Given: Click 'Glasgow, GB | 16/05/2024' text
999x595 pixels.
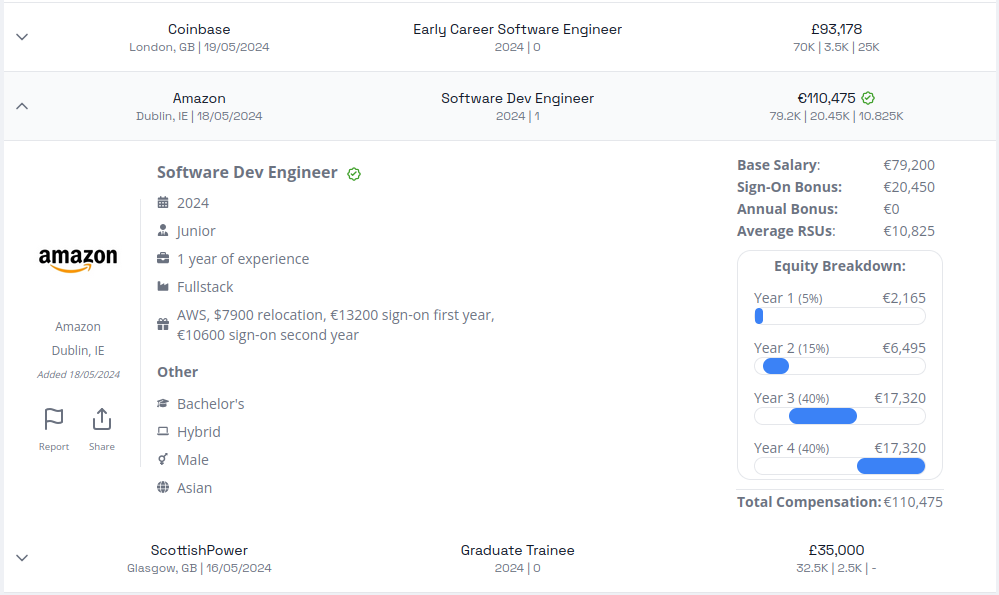Looking at the screenshot, I should tap(199, 568).
